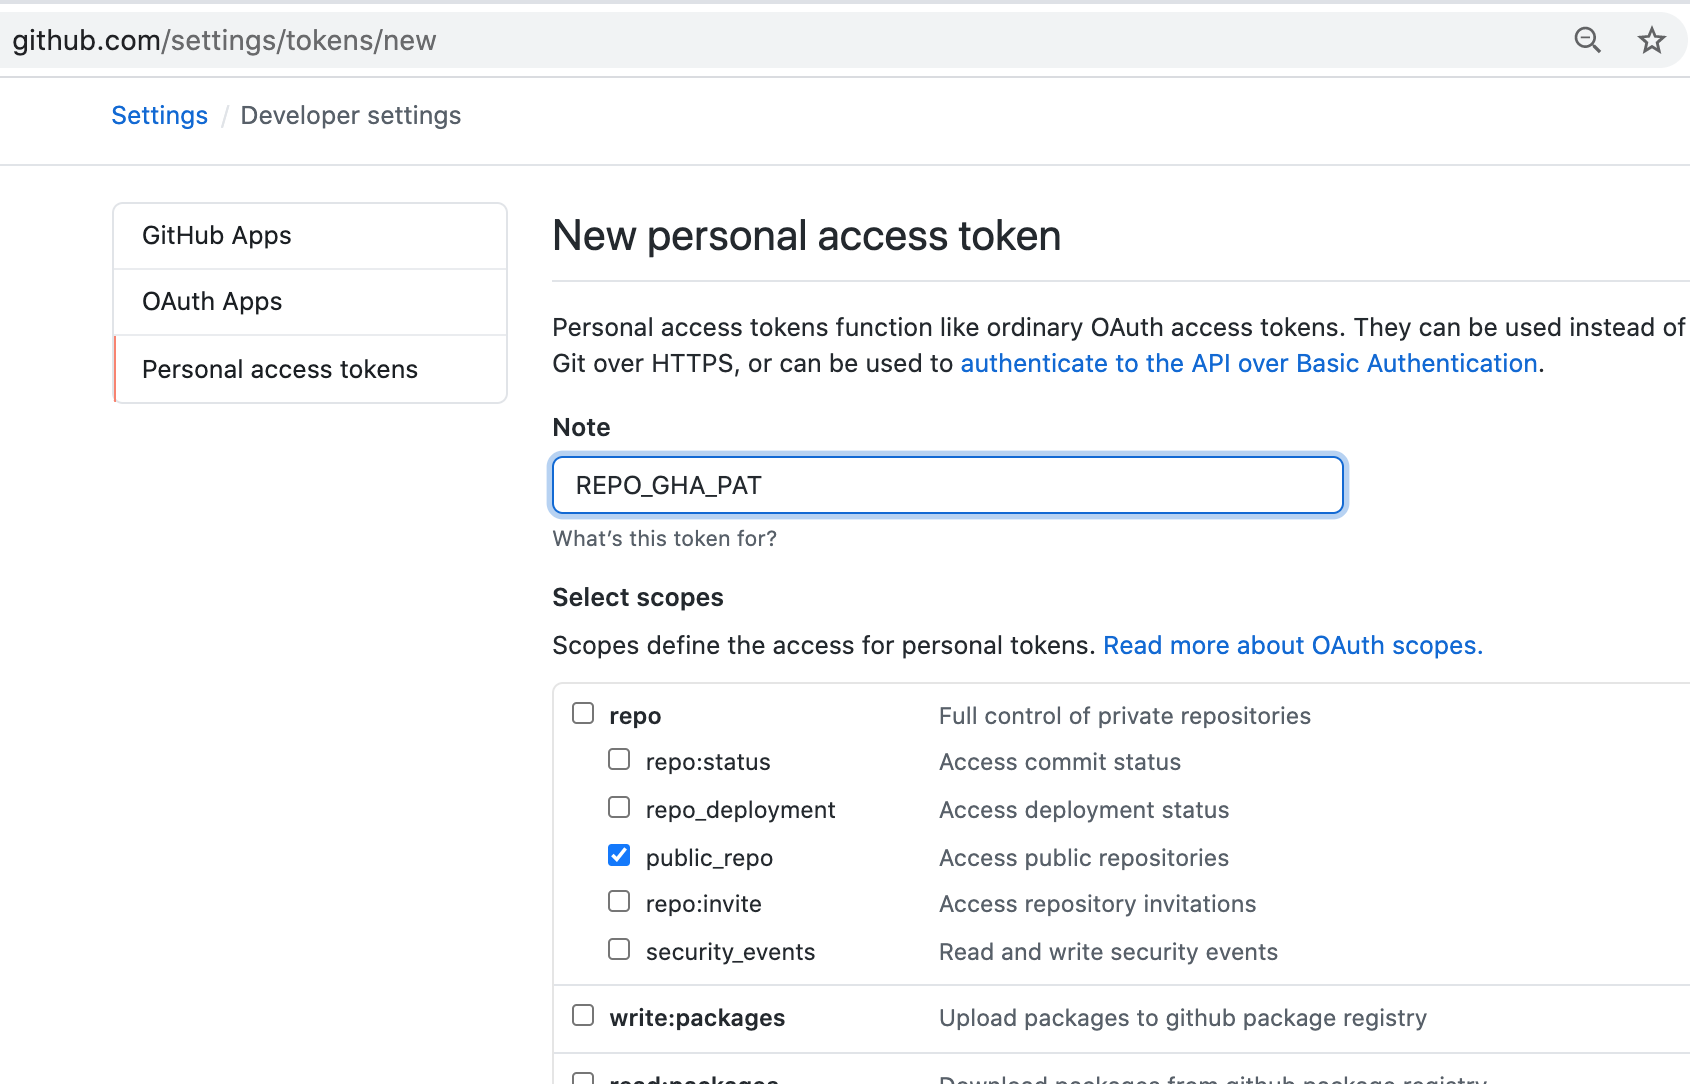Click the zoom magnifier icon in address bar
The image size is (1690, 1084).
[x=1587, y=40]
